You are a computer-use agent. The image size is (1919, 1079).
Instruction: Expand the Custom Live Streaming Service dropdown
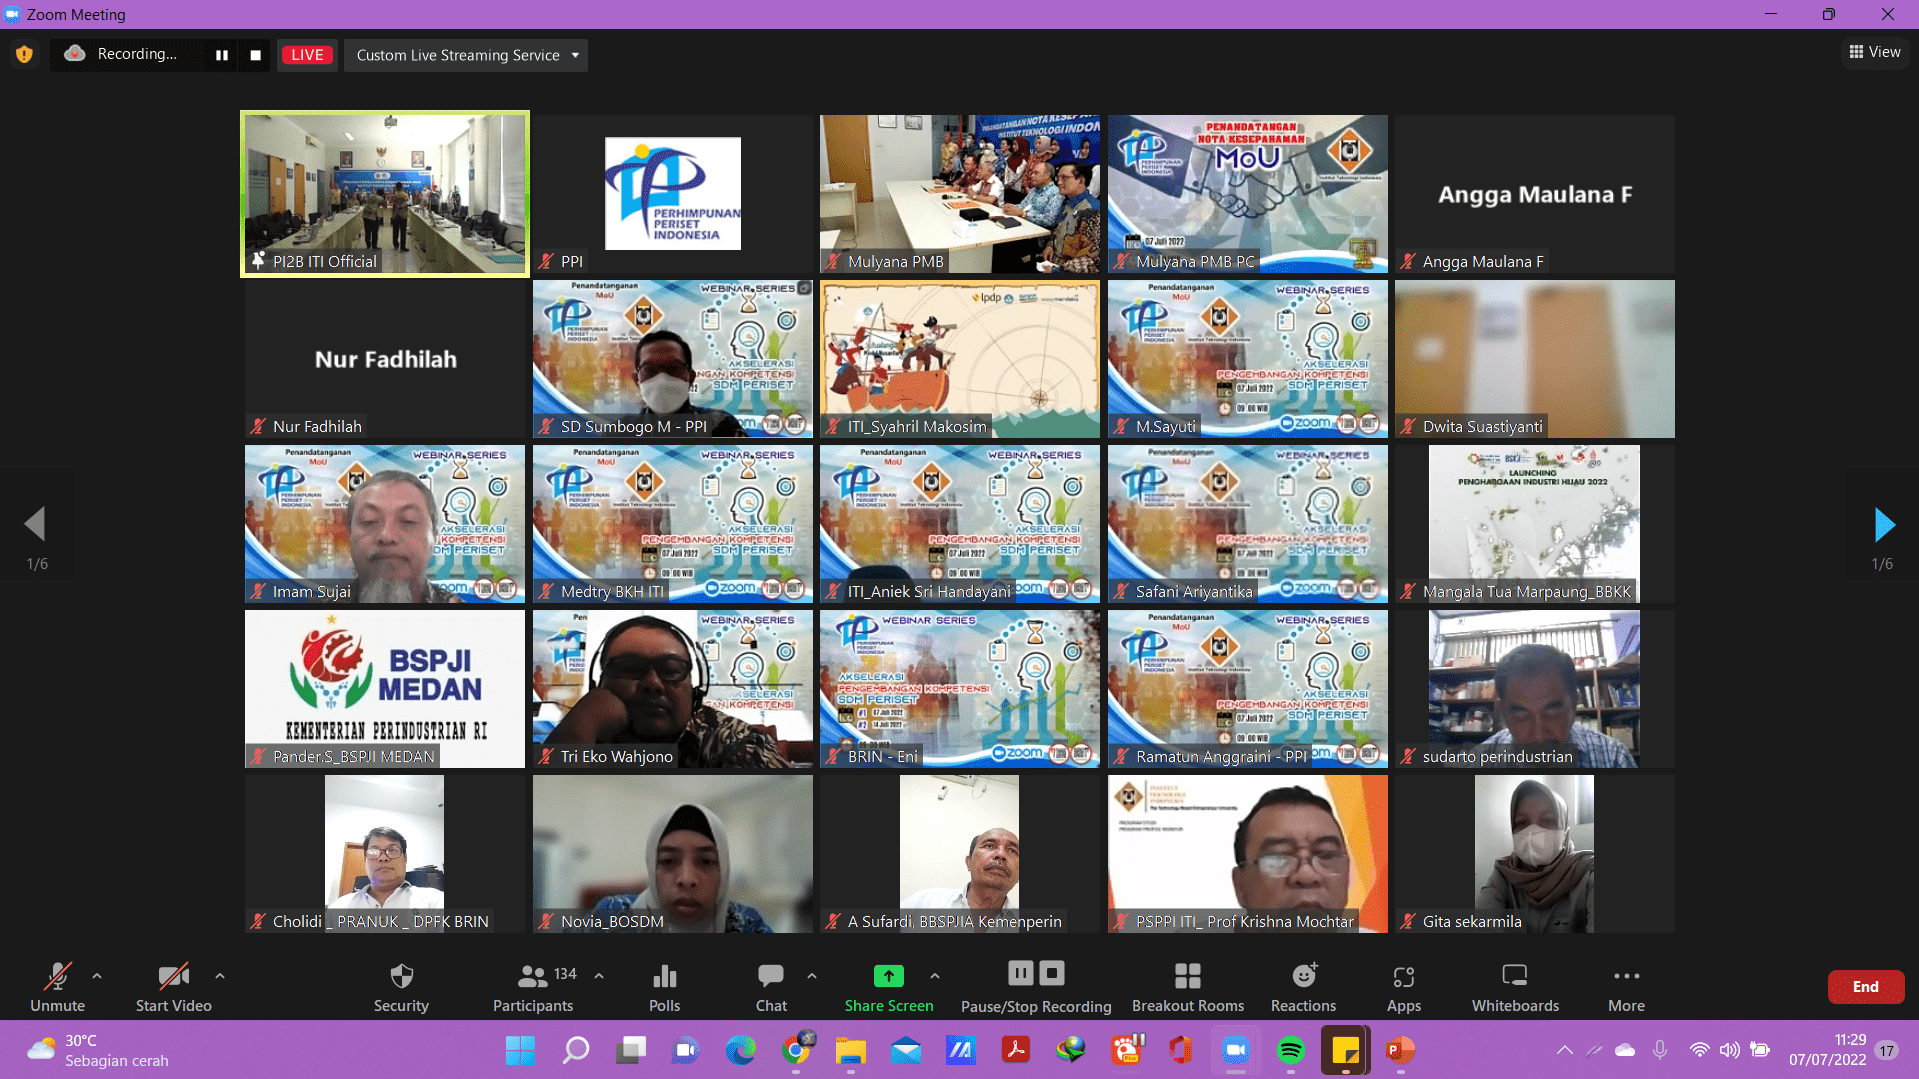[x=575, y=55]
